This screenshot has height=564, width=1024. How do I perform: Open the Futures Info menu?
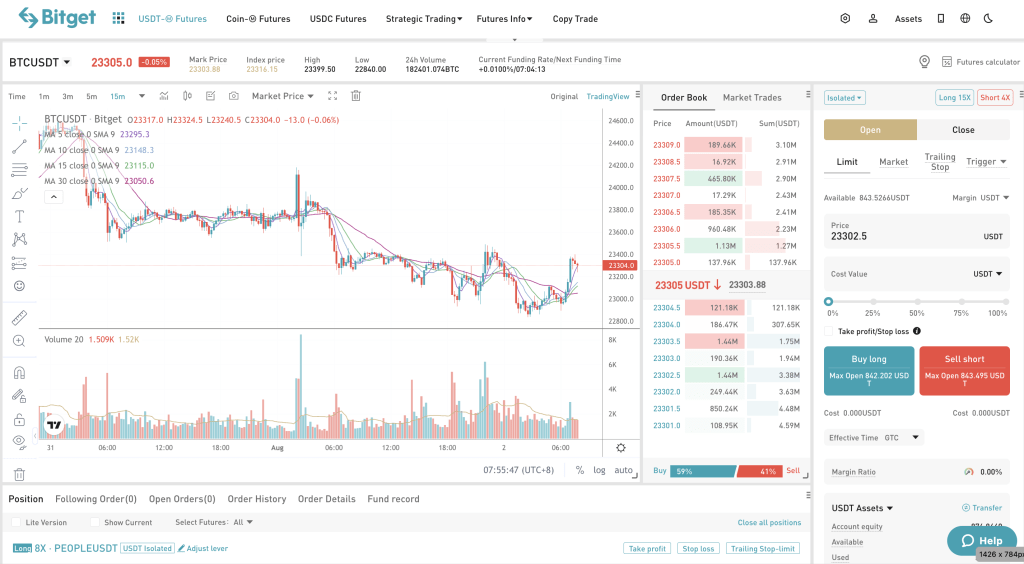504,19
